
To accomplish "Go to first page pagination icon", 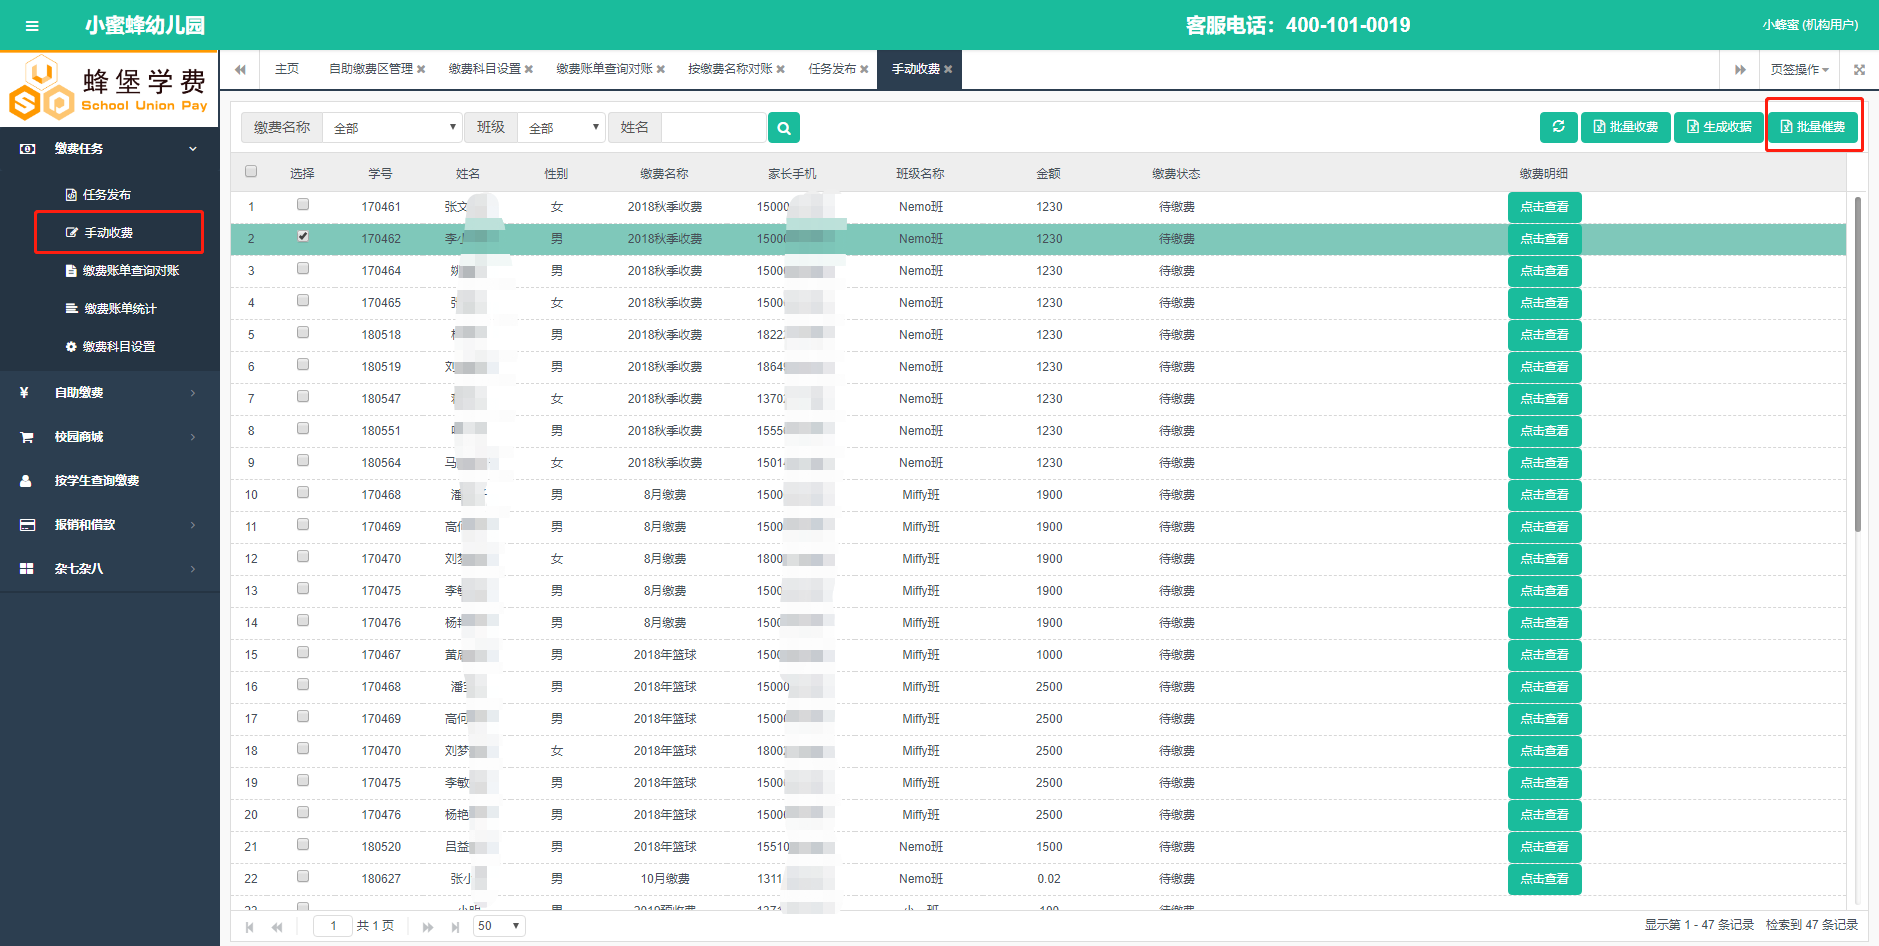I will 250,927.
